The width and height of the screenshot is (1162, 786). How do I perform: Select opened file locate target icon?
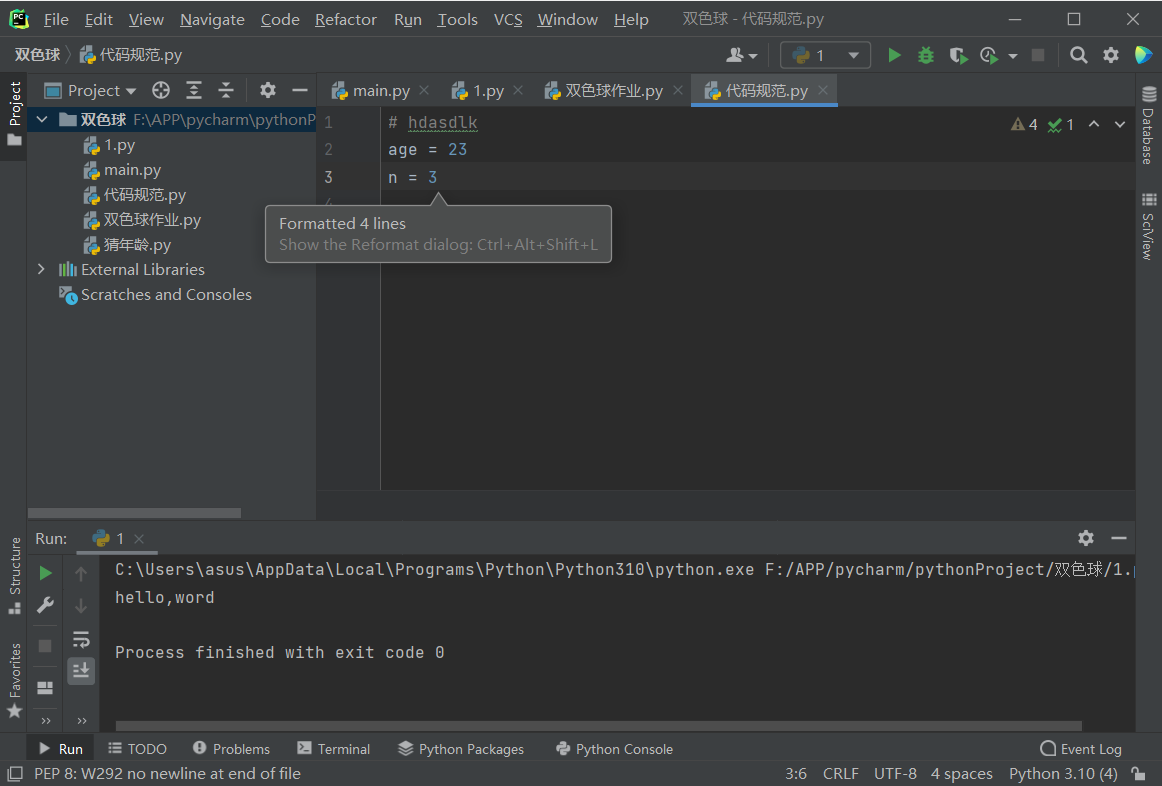pyautogui.click(x=161, y=90)
